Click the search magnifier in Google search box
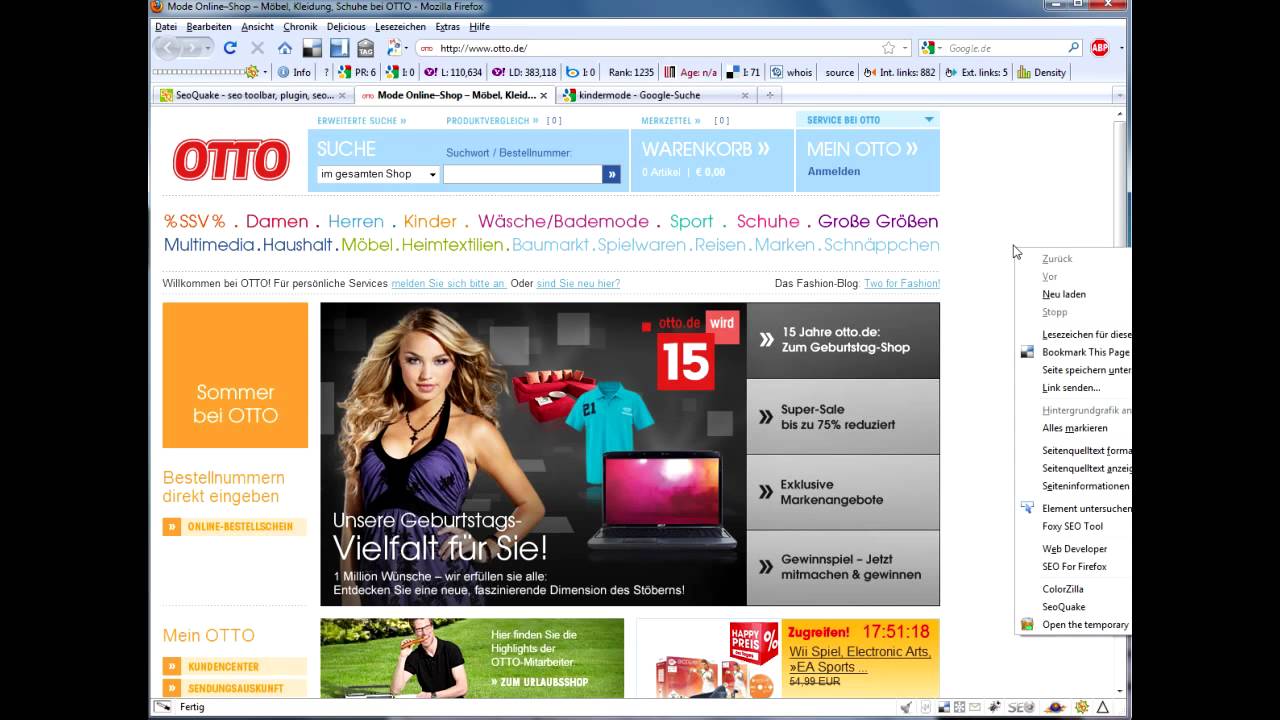The width and height of the screenshot is (1280, 720). (1074, 48)
